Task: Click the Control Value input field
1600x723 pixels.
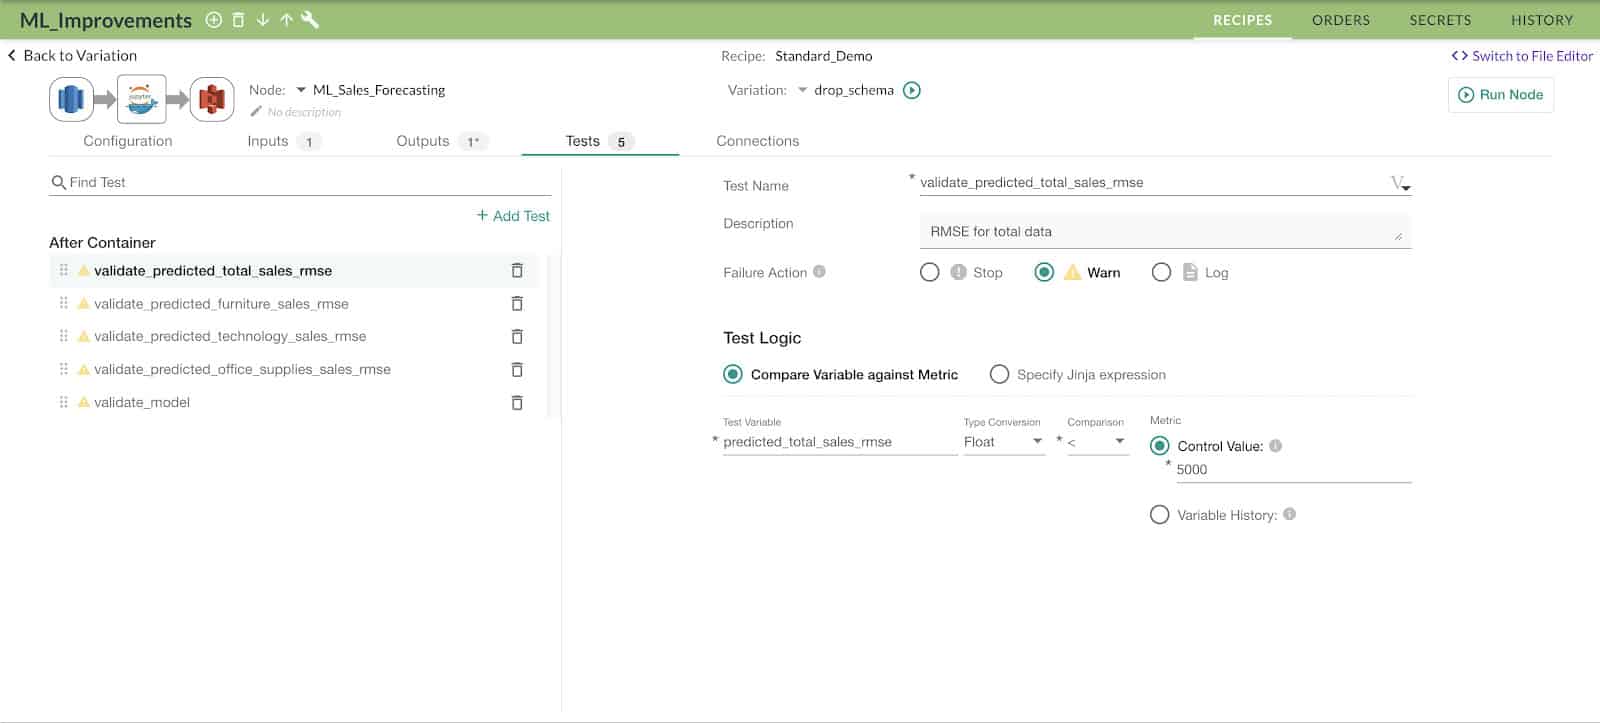Action: [x=1292, y=470]
